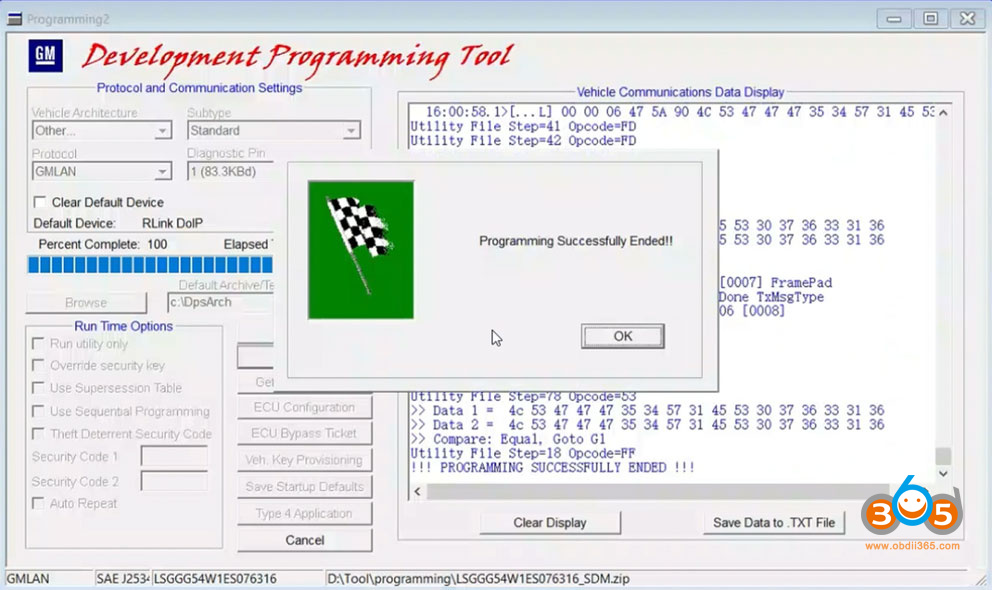Image resolution: width=992 pixels, height=590 pixels.
Task: Click the ECU Configuration button
Action: coord(304,407)
